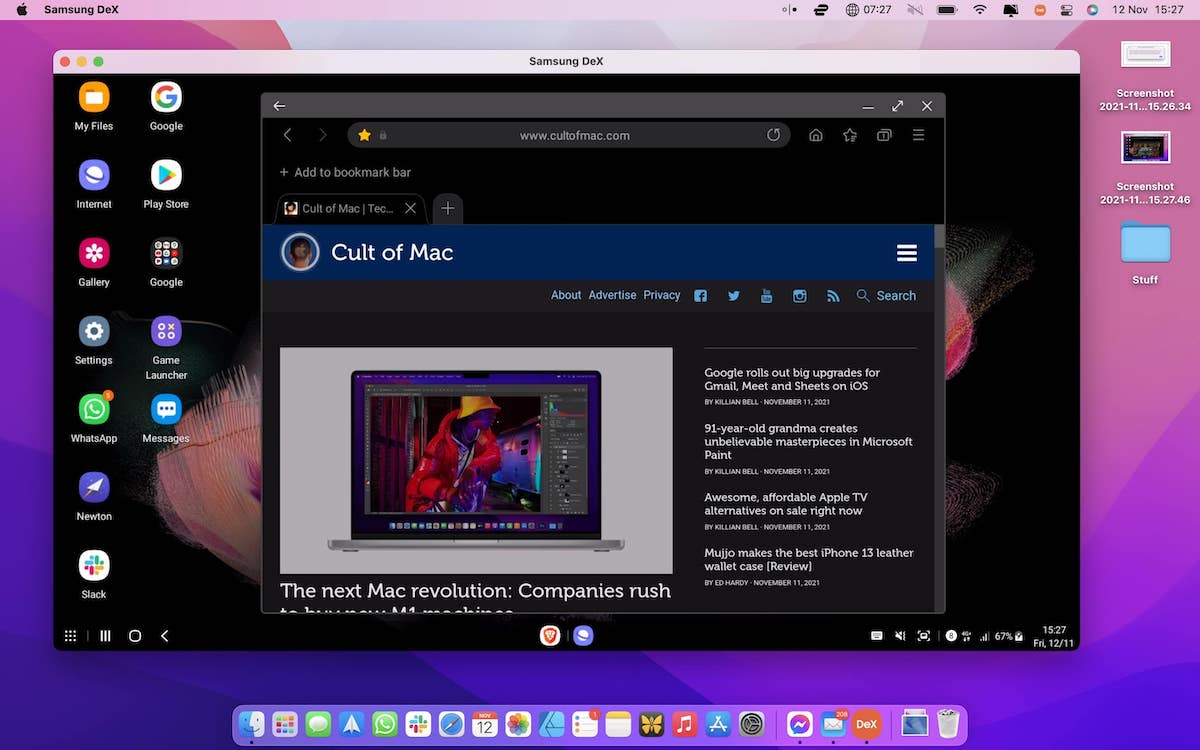Open the Gallery app icon
Viewport: 1200px width, 750px height.
click(94, 254)
